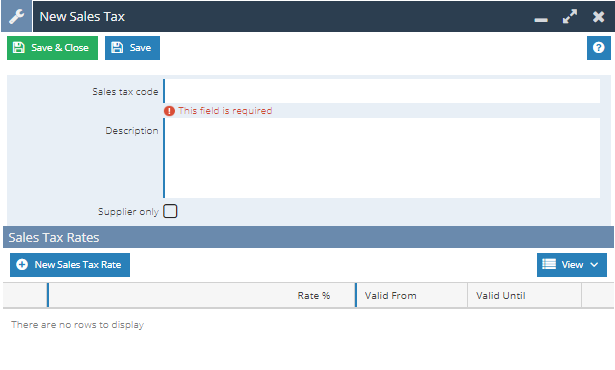Open the View dropdown menu
This screenshot has height=370, width=615.
[571, 265]
